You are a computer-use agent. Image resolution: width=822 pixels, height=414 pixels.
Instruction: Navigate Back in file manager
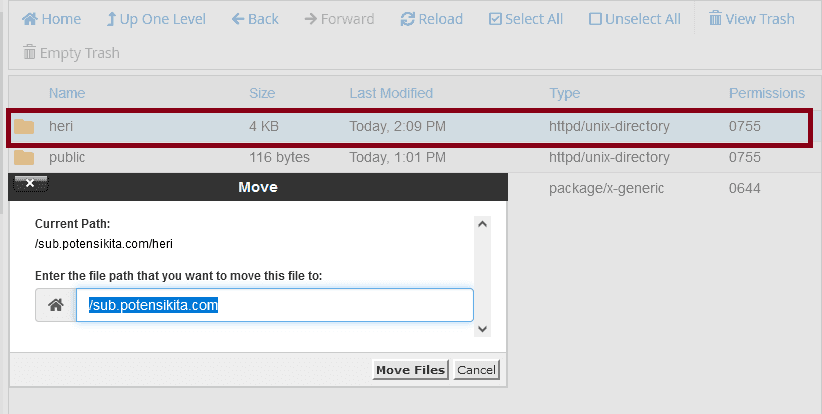[x=255, y=19]
